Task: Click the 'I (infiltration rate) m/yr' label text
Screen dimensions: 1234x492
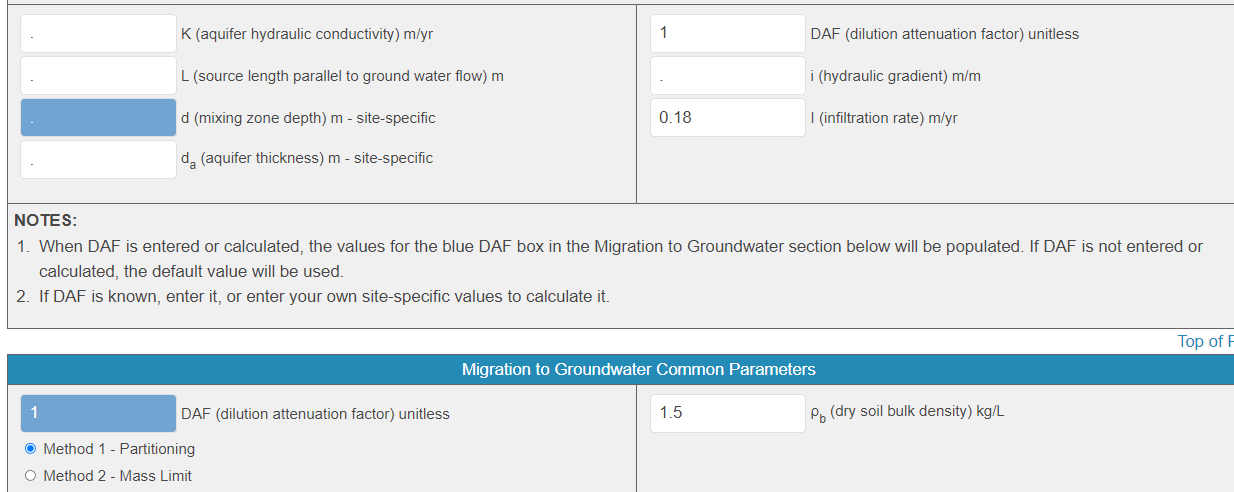Action: (884, 118)
